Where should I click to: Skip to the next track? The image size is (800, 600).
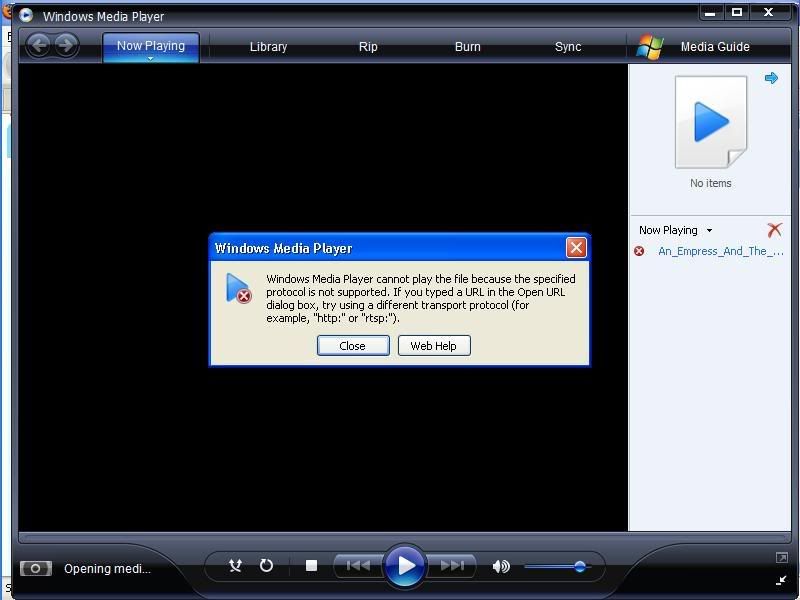[452, 566]
